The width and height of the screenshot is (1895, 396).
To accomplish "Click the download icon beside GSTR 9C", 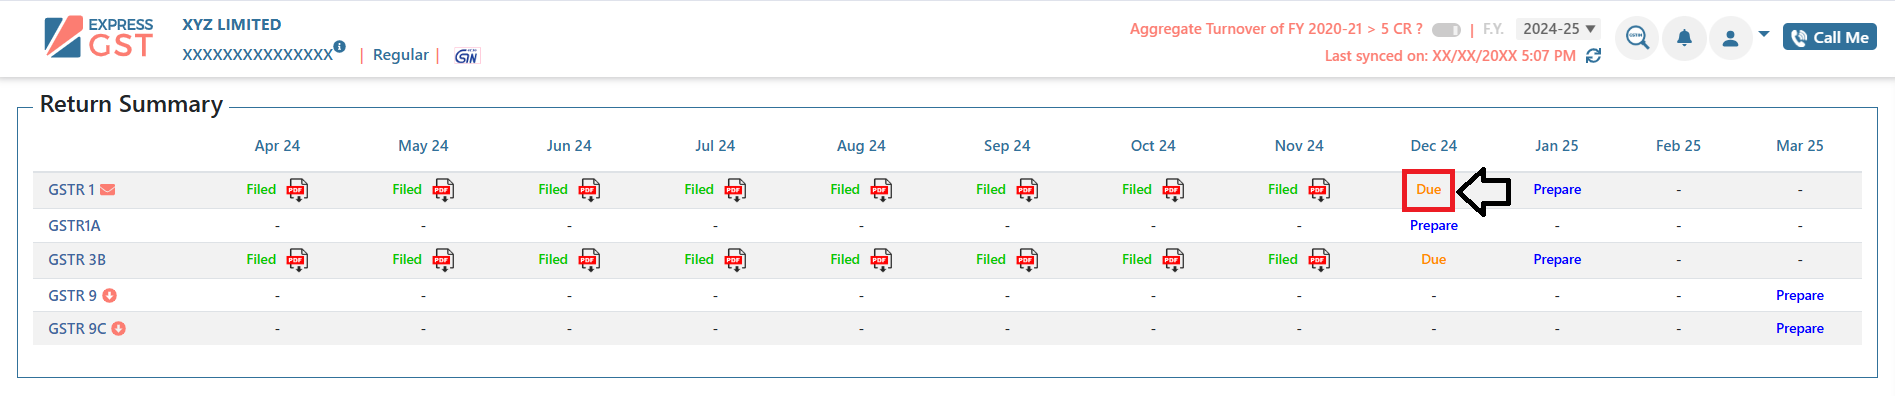I will pos(118,329).
